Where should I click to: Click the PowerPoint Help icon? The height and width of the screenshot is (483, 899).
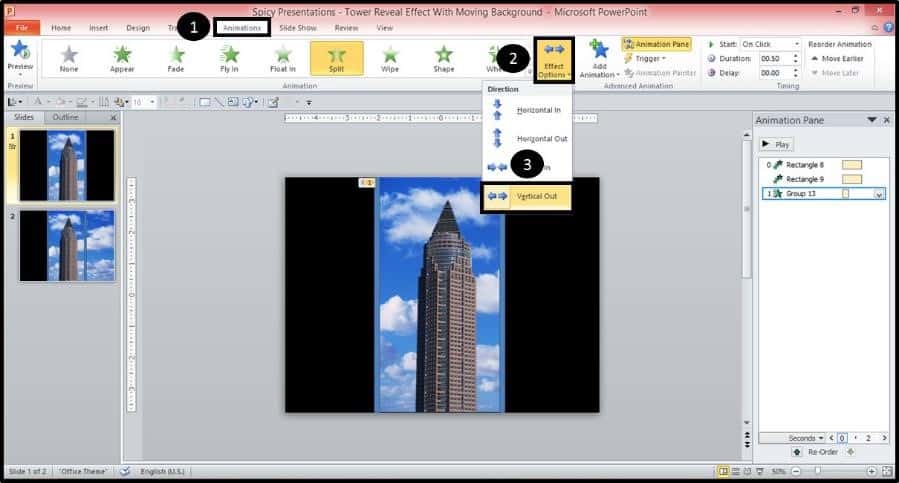[889, 28]
